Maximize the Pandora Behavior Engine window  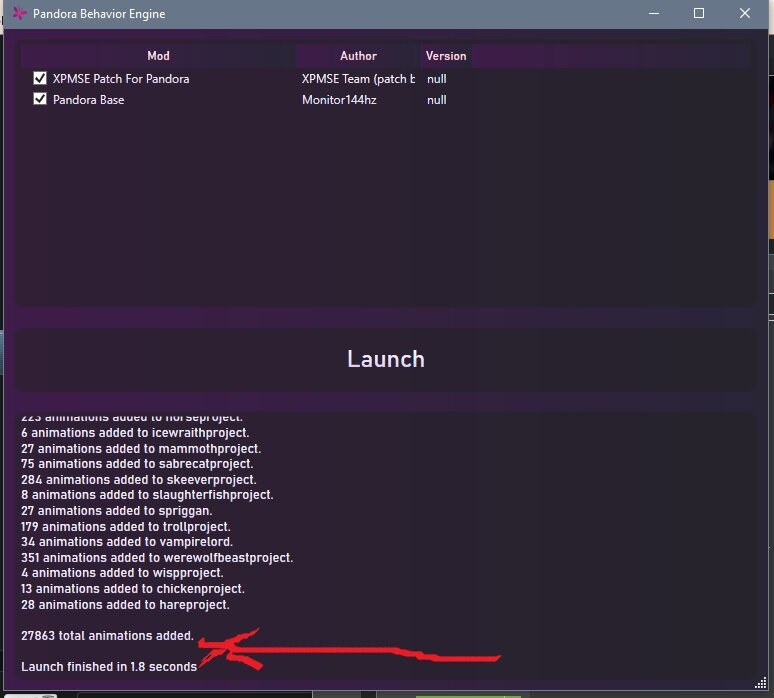click(699, 13)
